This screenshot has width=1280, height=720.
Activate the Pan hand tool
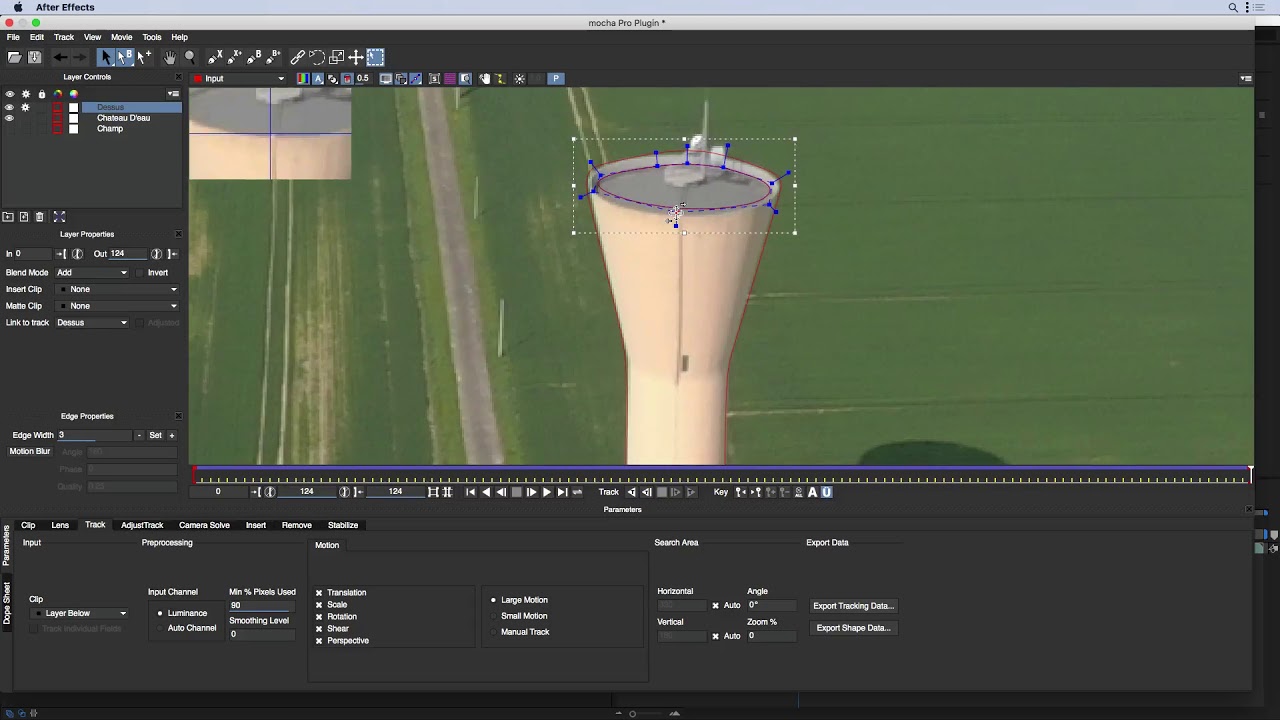(170, 58)
